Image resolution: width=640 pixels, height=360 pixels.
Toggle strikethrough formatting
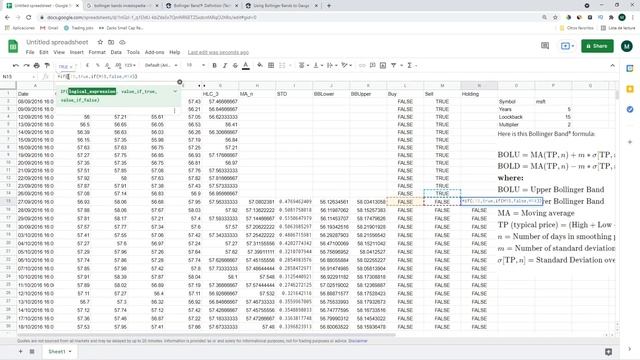[x=235, y=65]
